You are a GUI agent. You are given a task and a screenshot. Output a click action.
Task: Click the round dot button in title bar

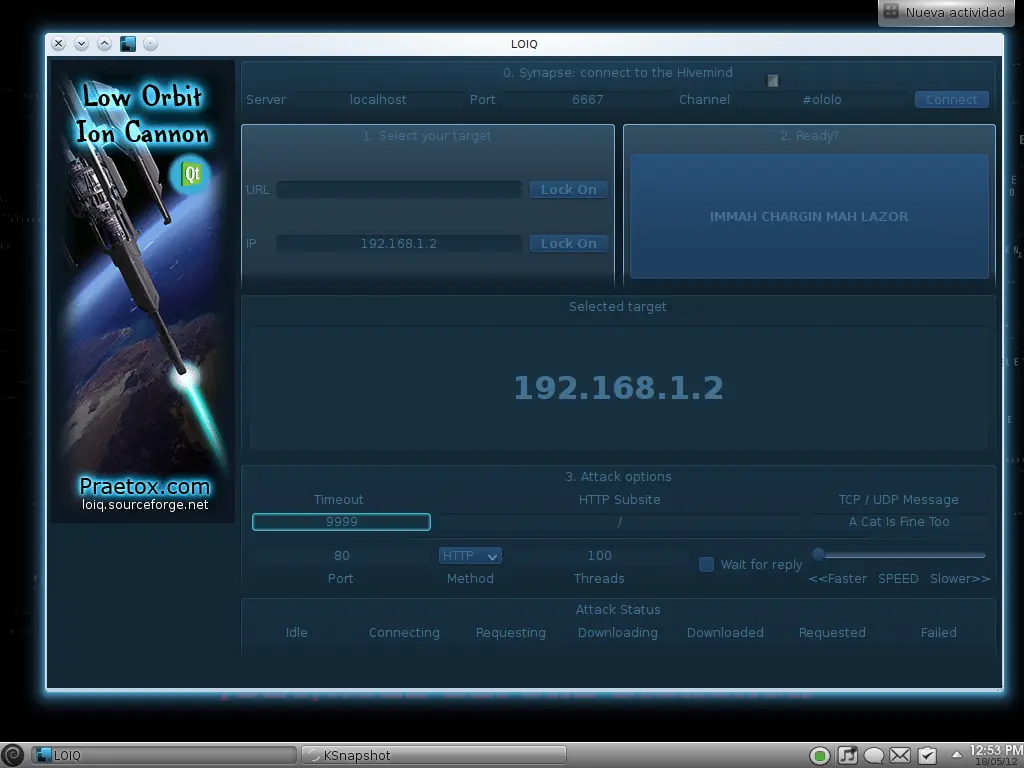[x=150, y=44]
